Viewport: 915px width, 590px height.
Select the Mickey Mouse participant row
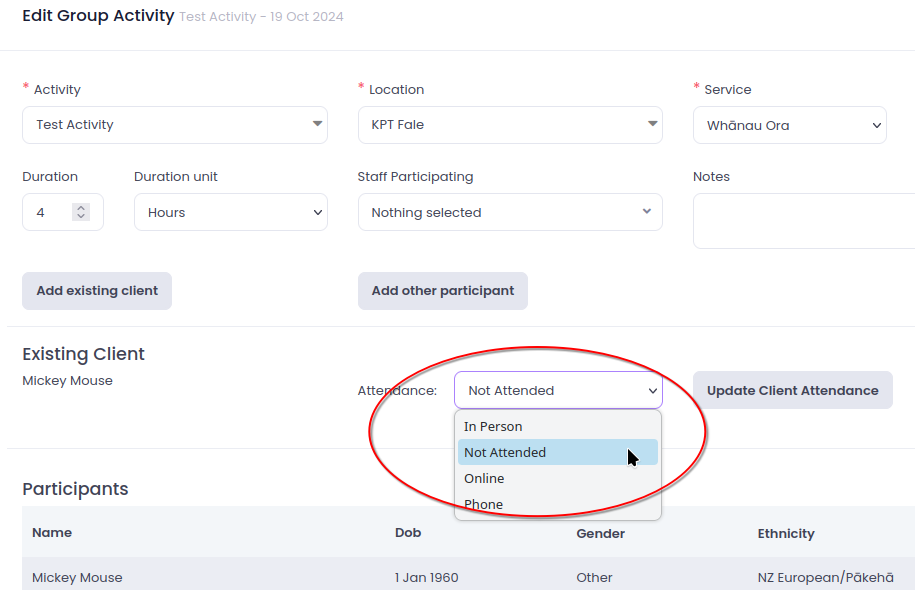(x=77, y=577)
